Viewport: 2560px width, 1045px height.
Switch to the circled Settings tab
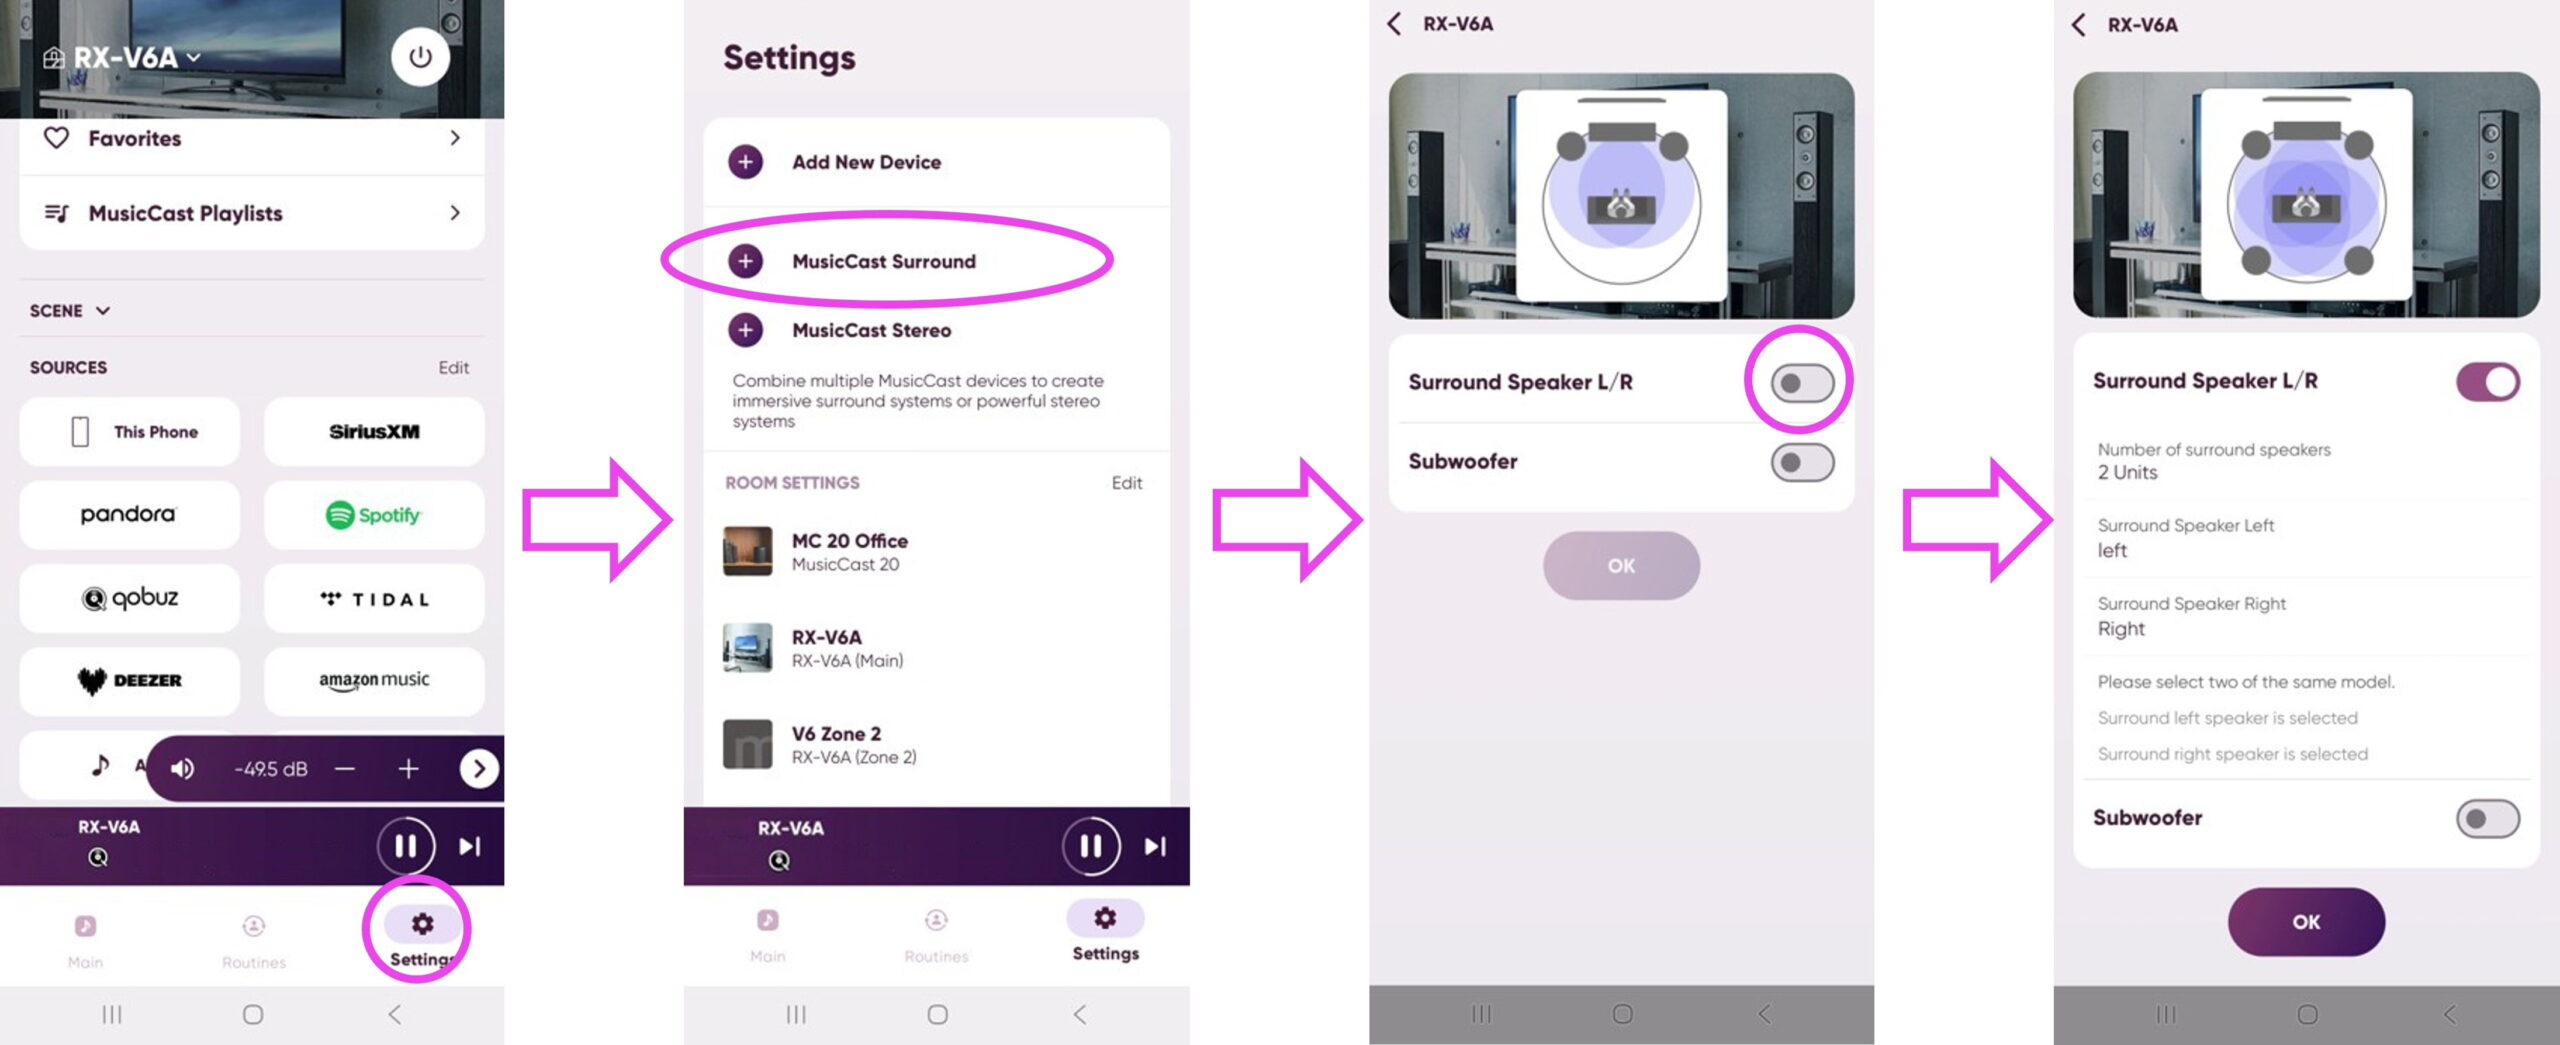pyautogui.click(x=422, y=938)
